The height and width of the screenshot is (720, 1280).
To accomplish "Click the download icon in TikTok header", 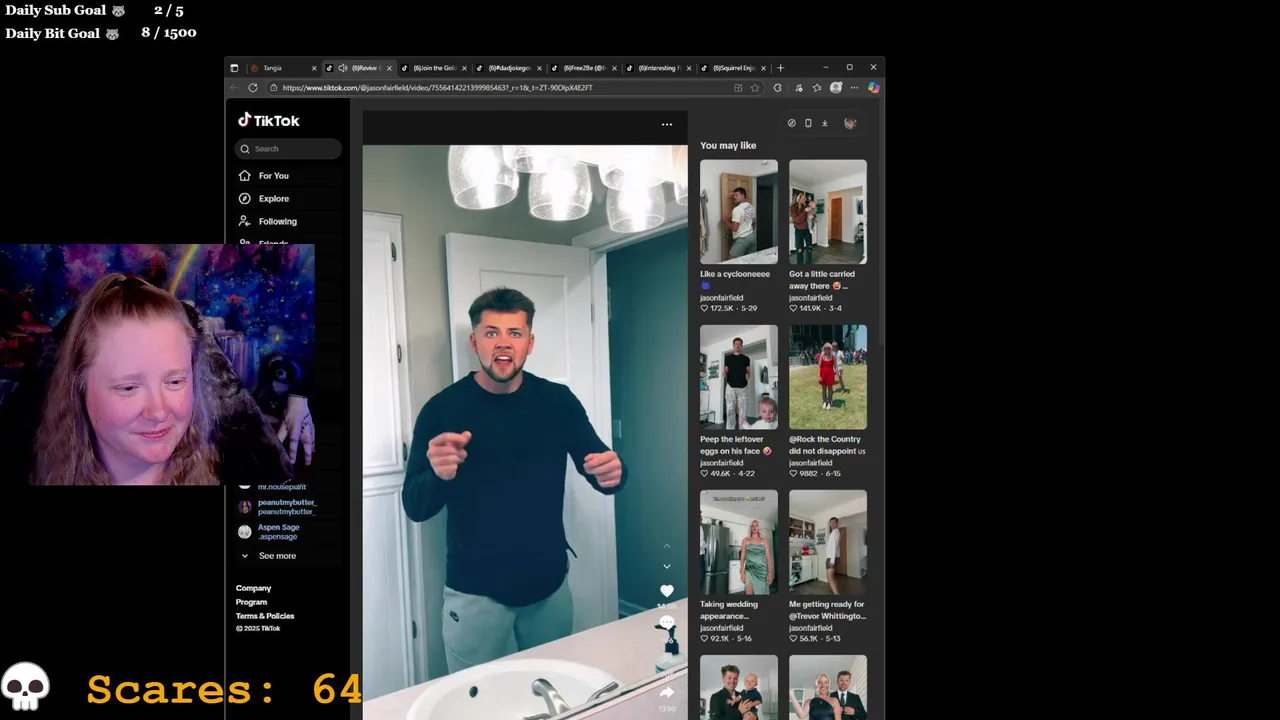I will coord(825,123).
